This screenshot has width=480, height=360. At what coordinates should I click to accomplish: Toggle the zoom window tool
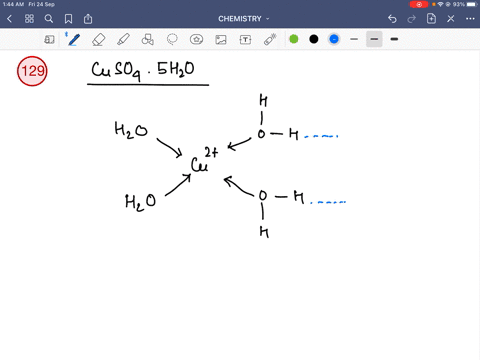[x=49, y=40]
